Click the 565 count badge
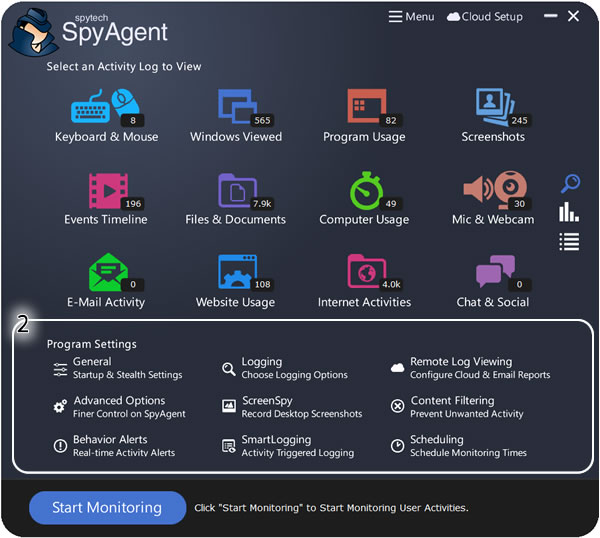600x538 pixels. 262,121
